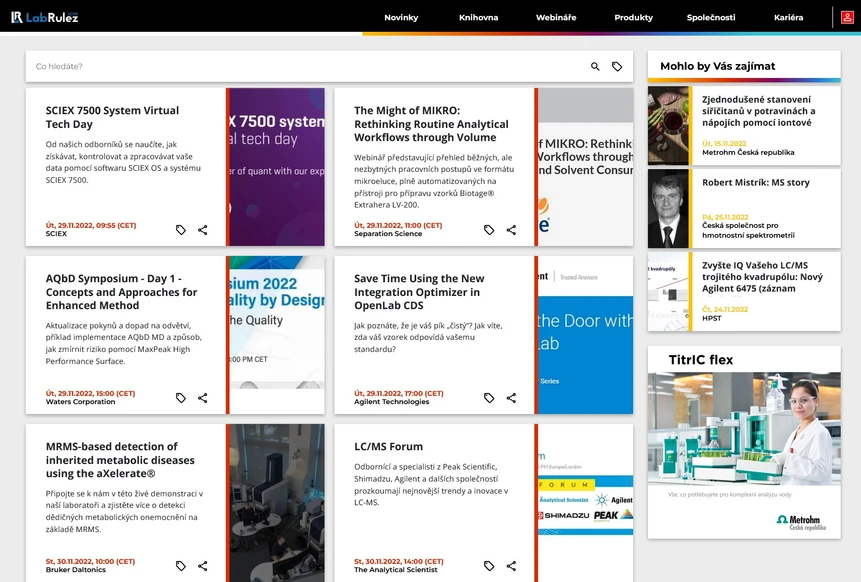Click the TitrIC flex advertisement image
861x582 pixels.
coord(744,429)
